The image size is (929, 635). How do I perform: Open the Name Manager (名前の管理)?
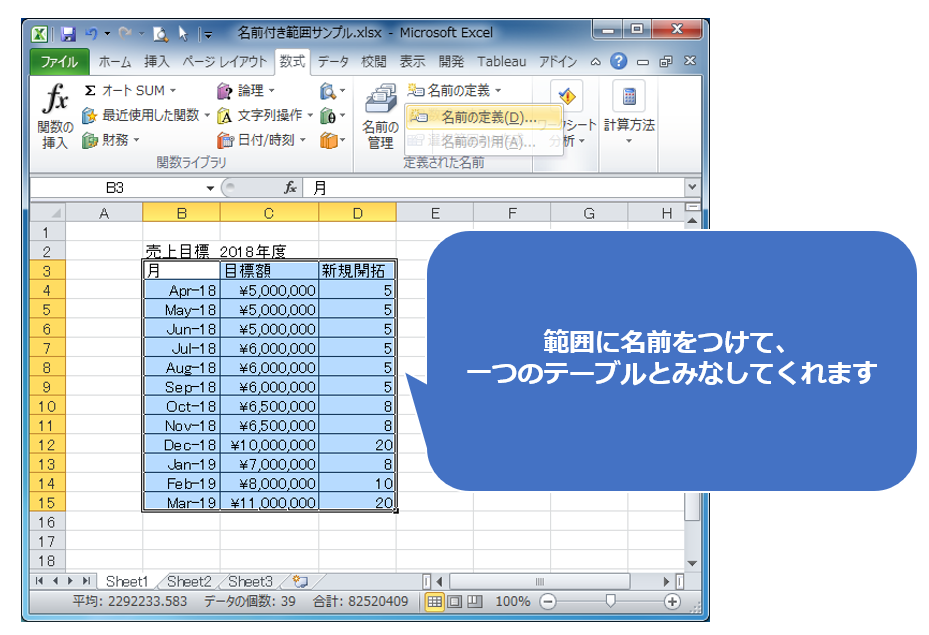pos(380,118)
